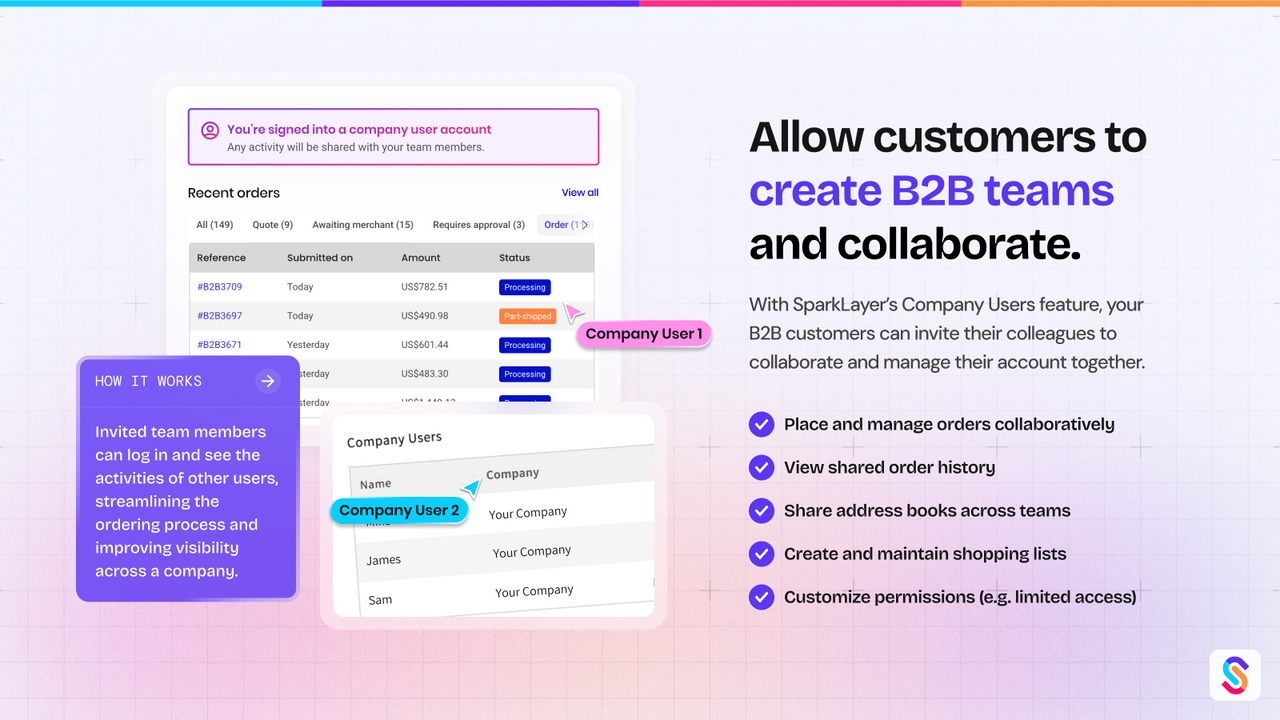
Task: Click the amount US$483.30
Action: coord(424,374)
